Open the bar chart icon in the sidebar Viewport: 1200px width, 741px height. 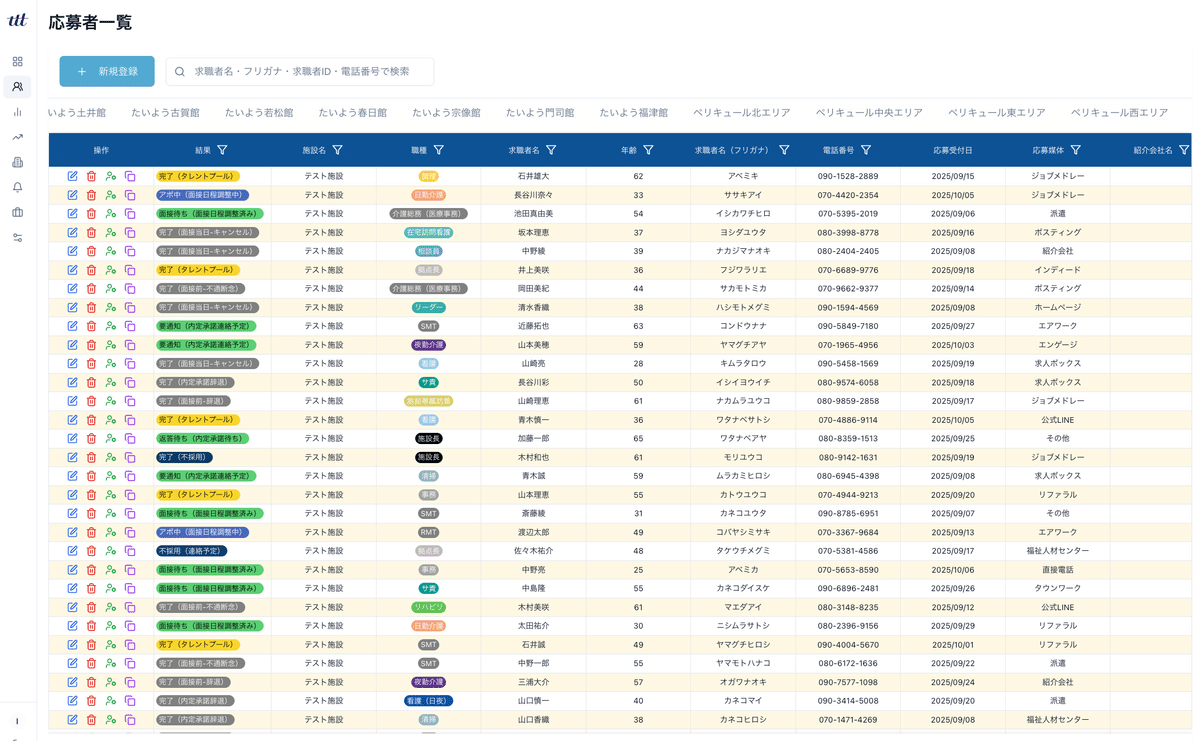(17, 112)
